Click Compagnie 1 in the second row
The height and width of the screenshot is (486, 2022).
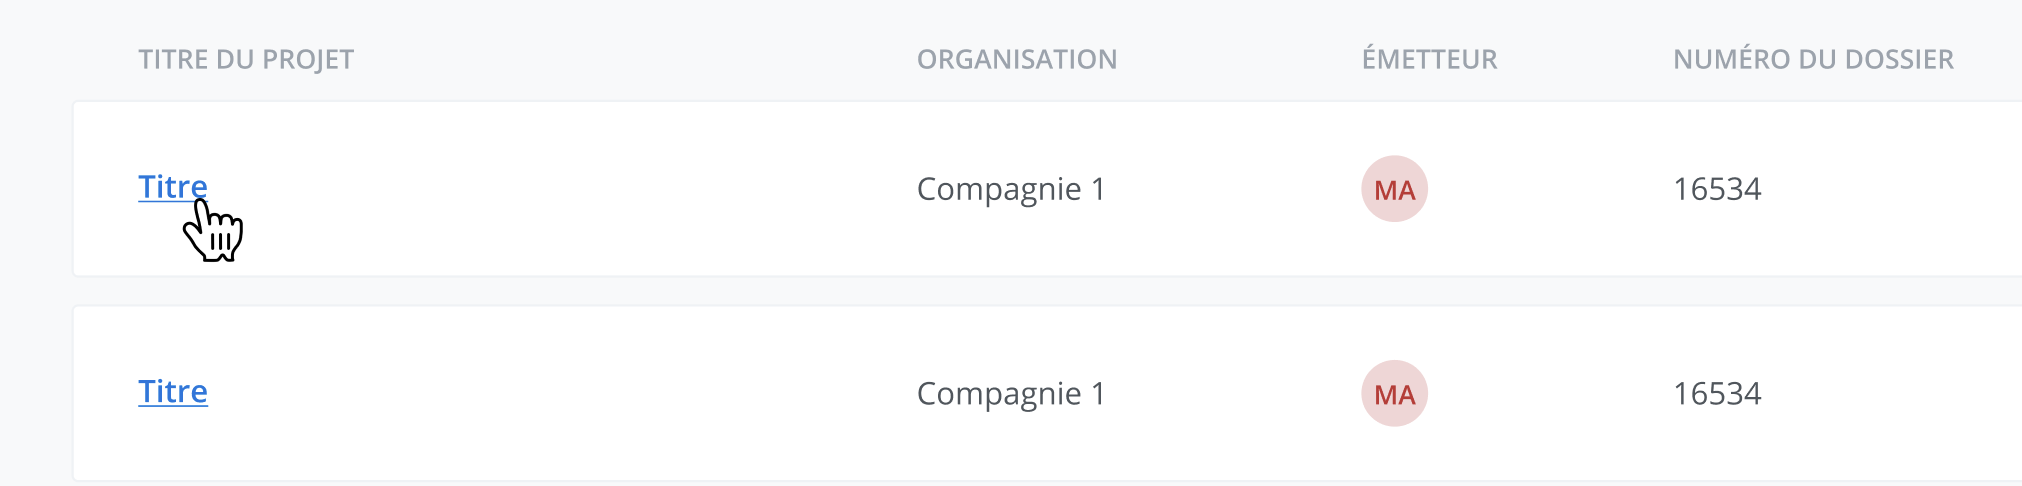click(x=1010, y=394)
